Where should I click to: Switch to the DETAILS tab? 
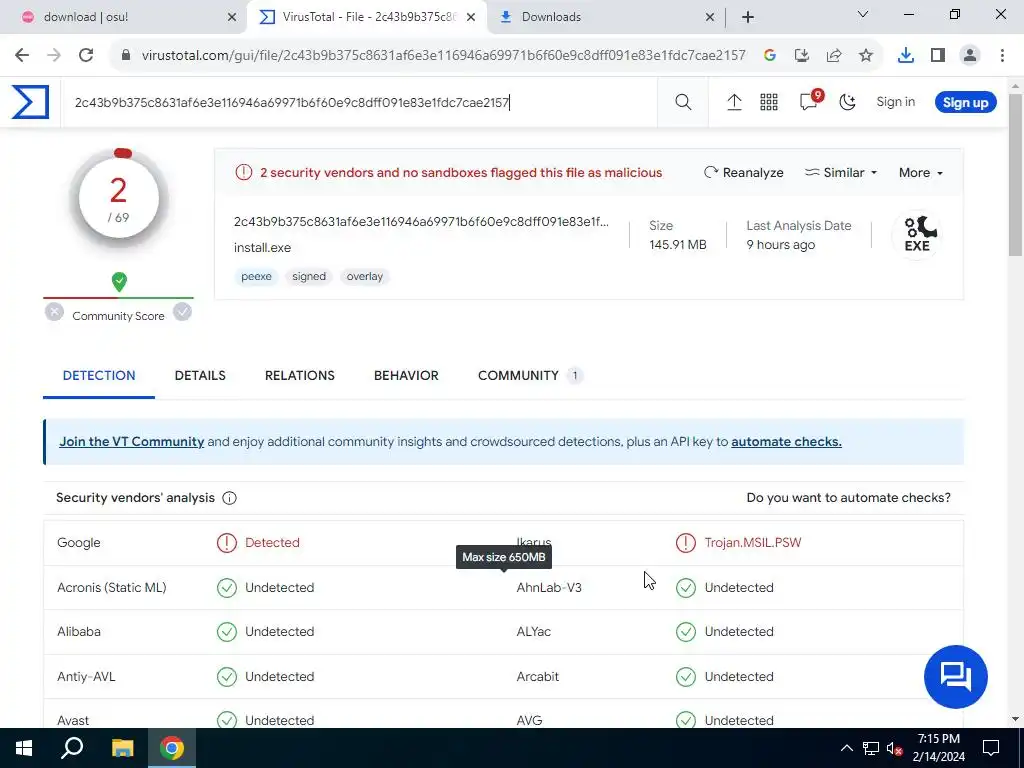pos(200,376)
